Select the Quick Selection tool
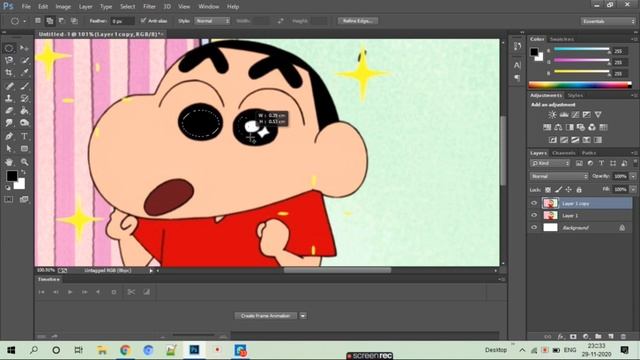The image size is (640, 360). point(24,60)
